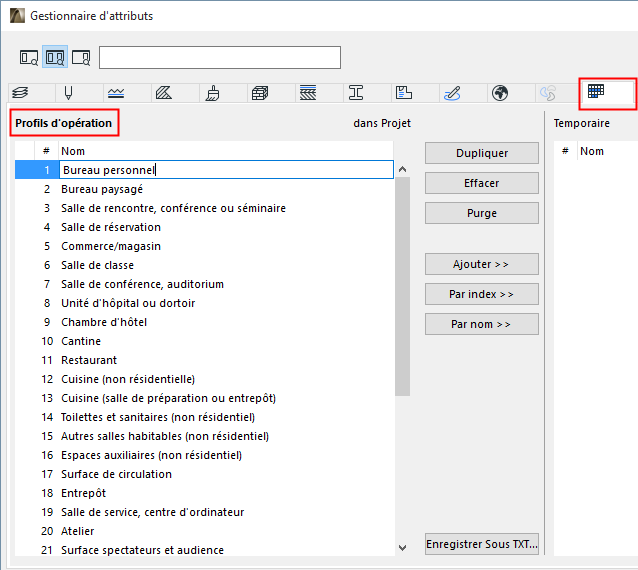Click Temporaire list Nom column header
This screenshot has height=570, width=638.
608,151
